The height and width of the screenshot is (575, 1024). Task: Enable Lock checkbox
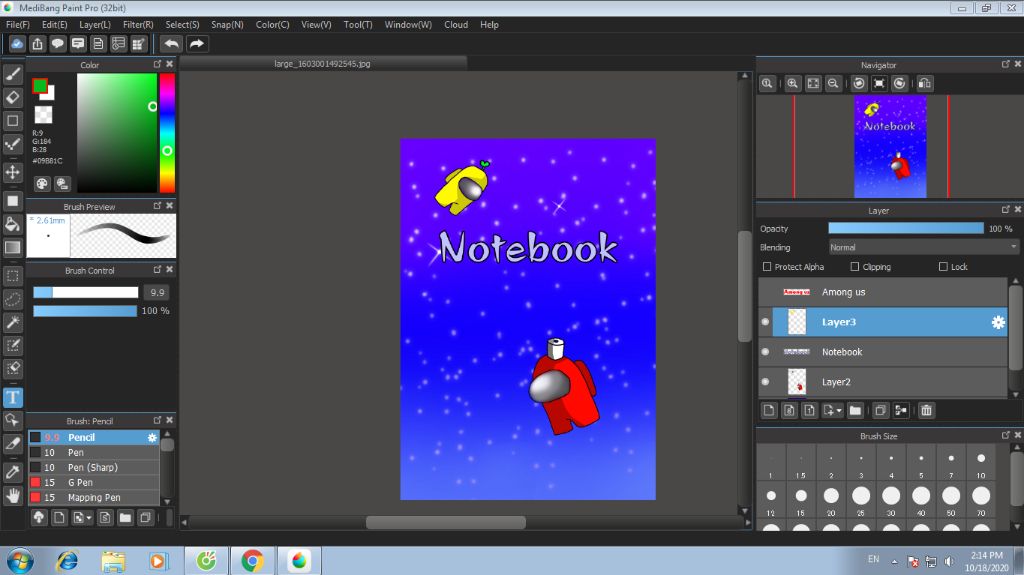pyautogui.click(x=943, y=267)
